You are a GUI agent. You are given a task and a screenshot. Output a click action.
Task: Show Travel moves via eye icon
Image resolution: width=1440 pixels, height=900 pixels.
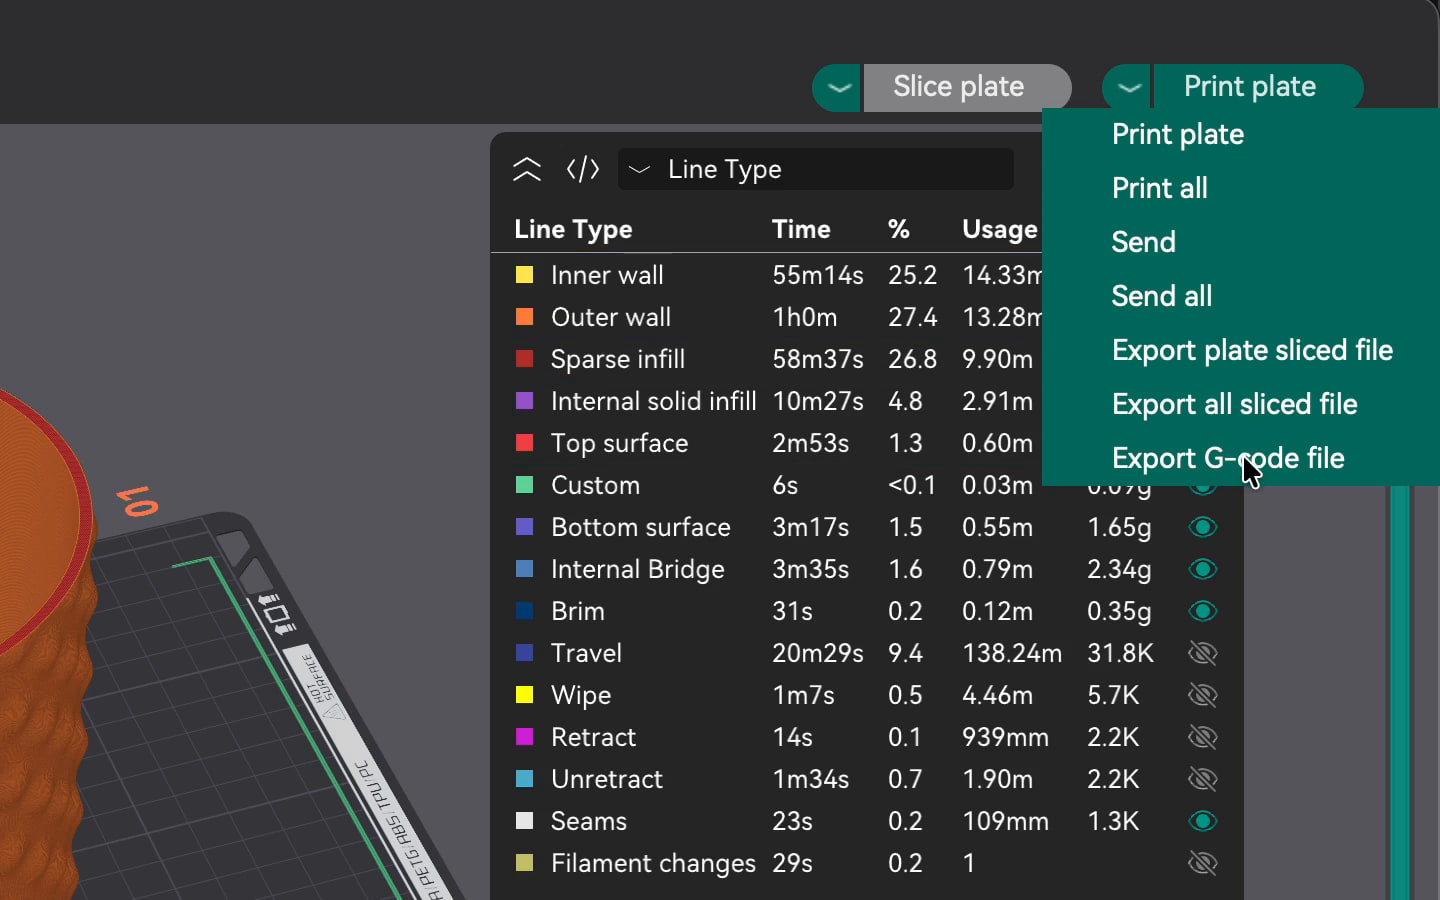(1203, 653)
